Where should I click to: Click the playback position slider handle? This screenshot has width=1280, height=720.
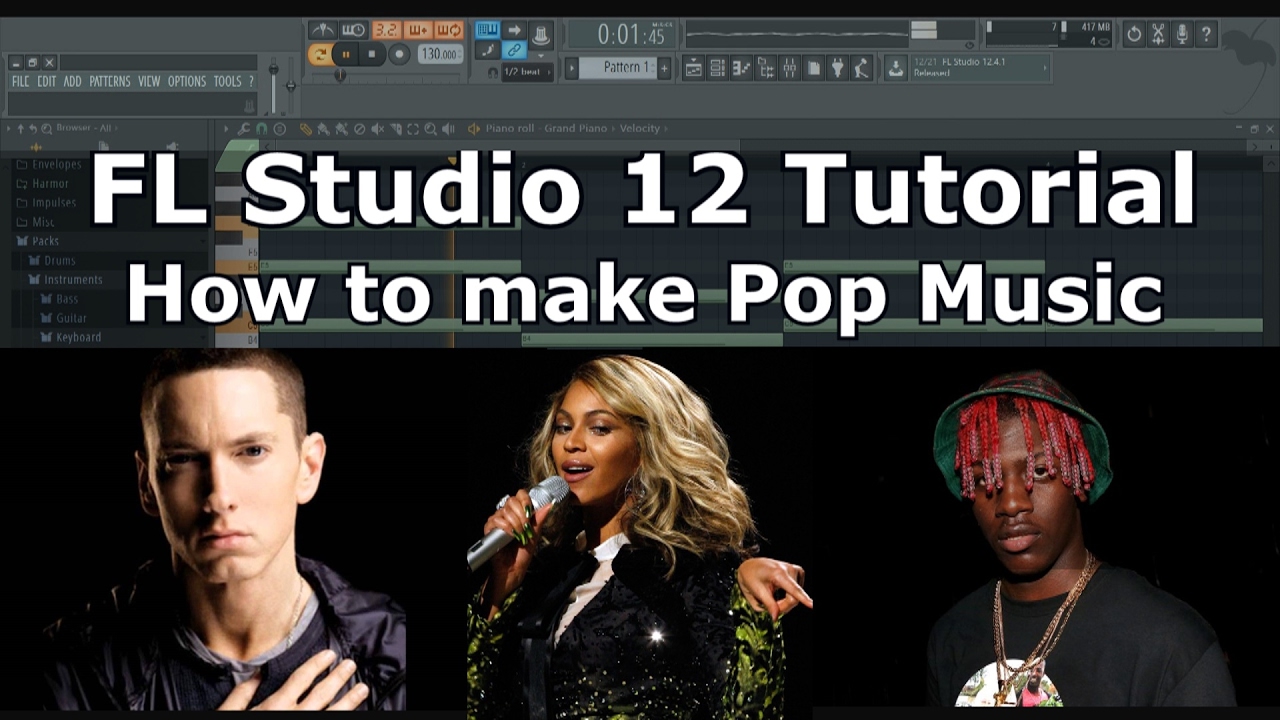[x=340, y=74]
